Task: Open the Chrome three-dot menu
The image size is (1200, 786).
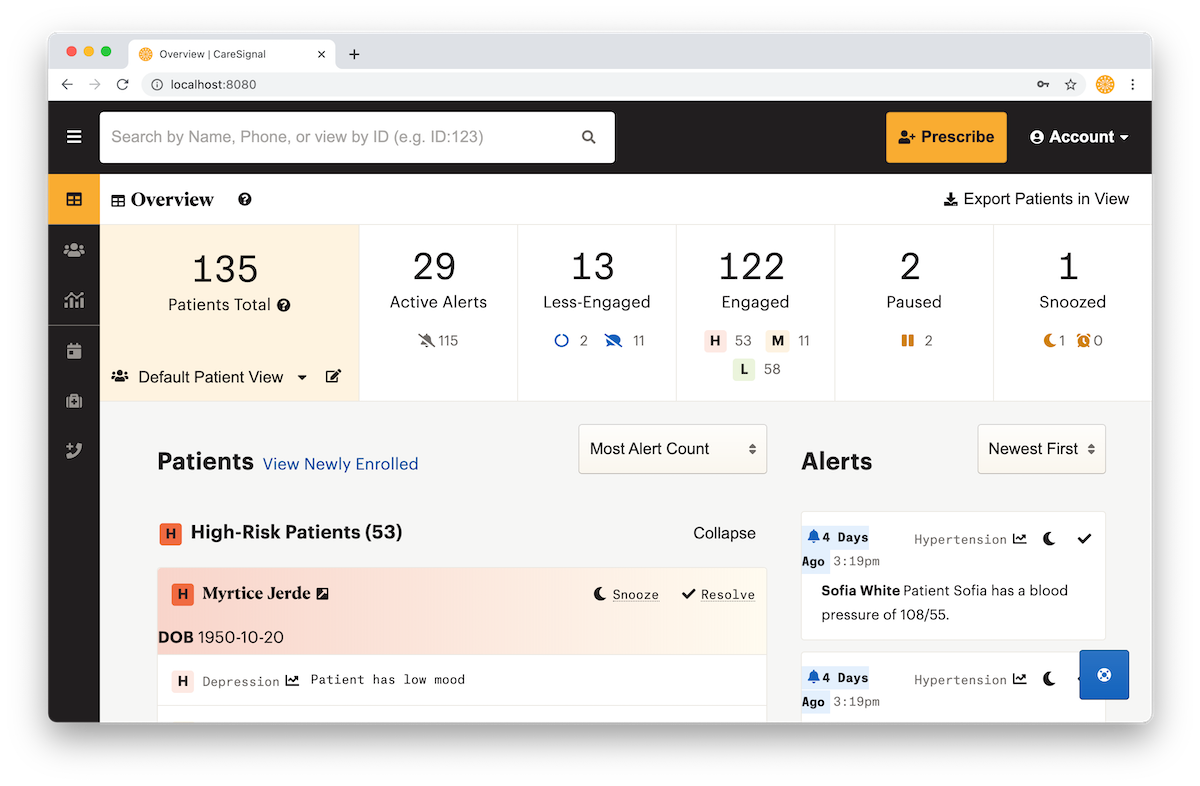Action: pos(1133,84)
